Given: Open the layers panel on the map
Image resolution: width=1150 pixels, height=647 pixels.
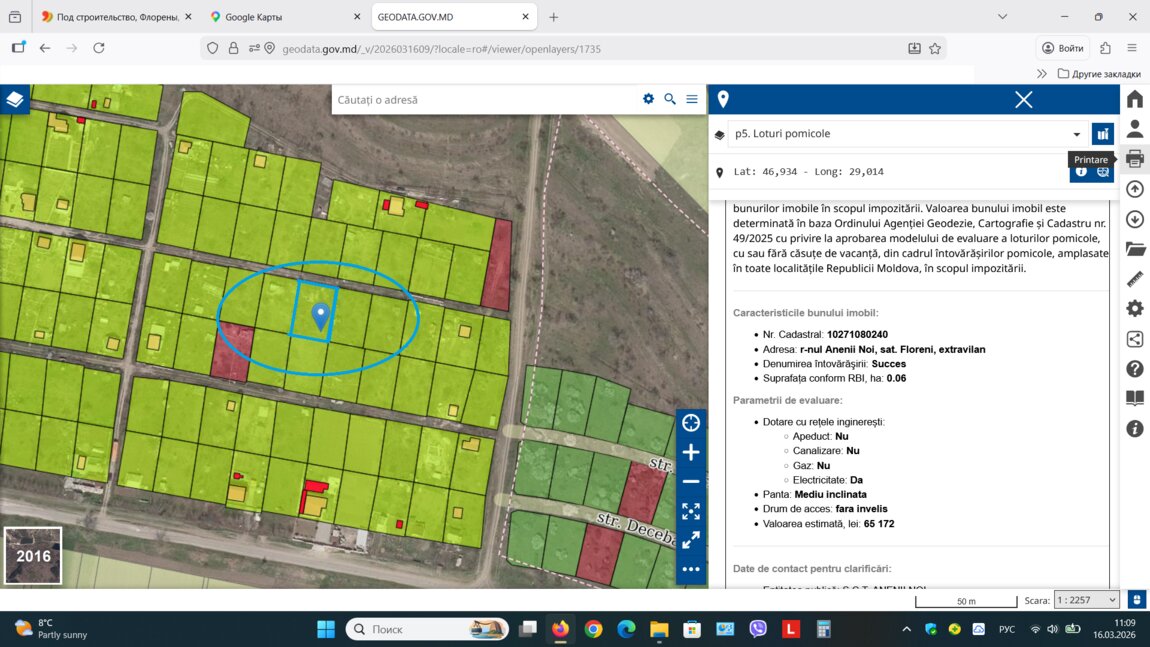Looking at the screenshot, I should pos(15,99).
